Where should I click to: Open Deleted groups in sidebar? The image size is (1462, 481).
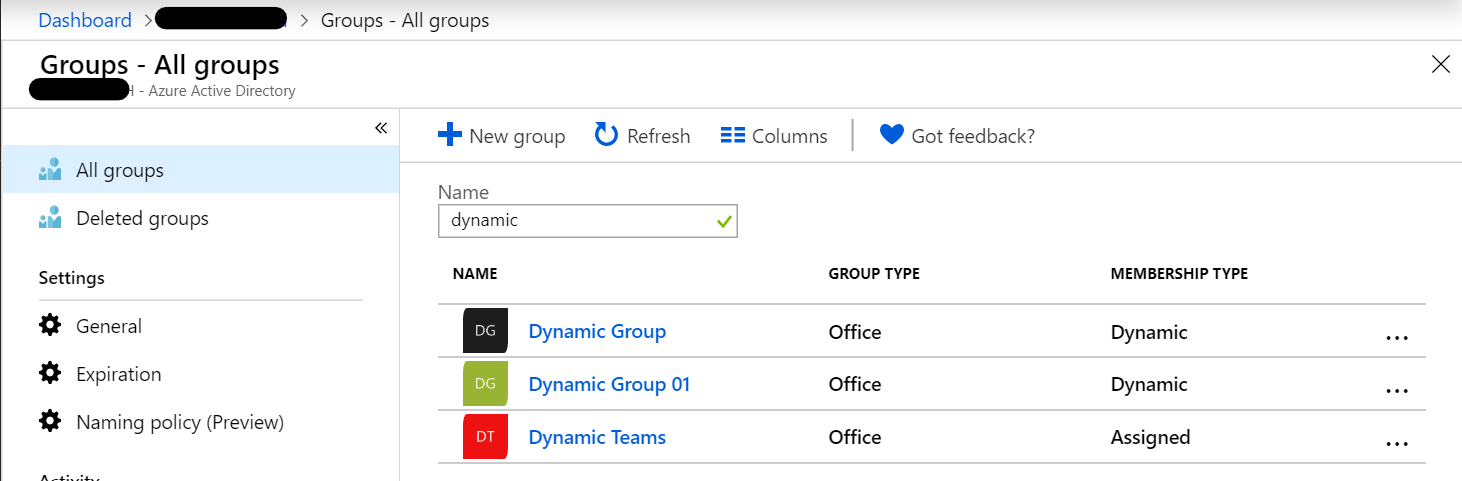[142, 218]
